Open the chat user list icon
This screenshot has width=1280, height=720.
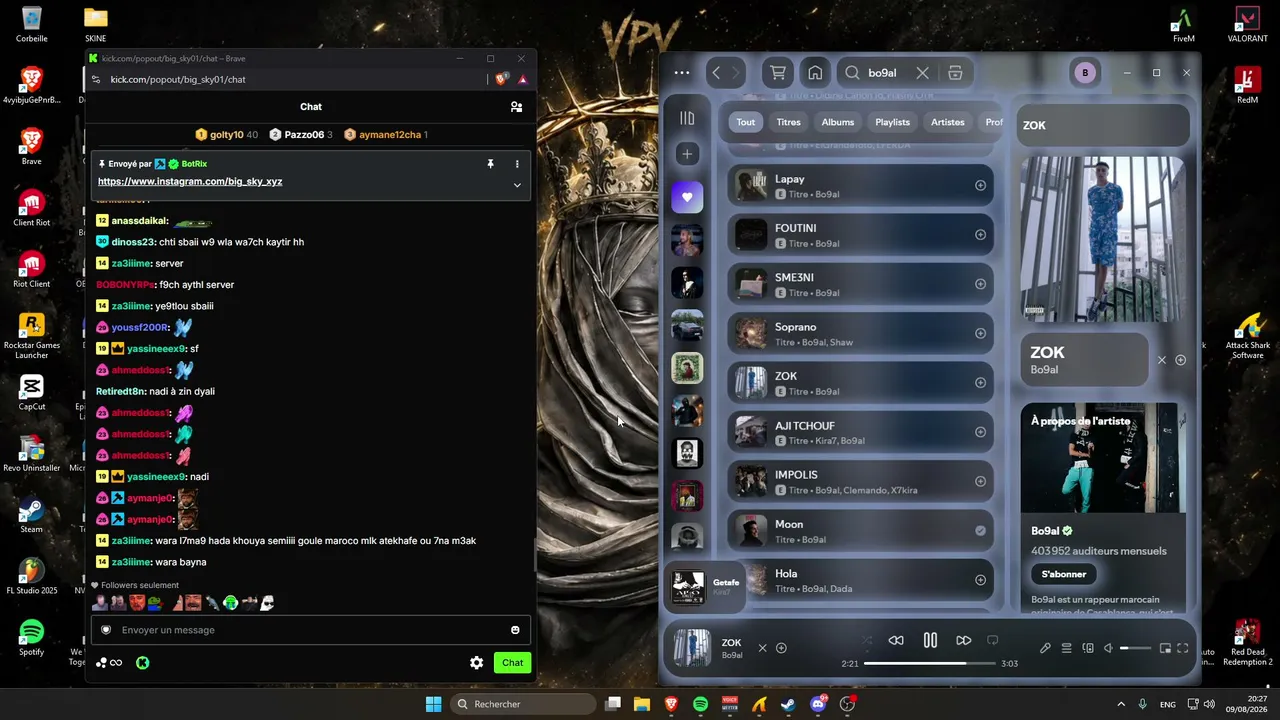pyautogui.click(x=516, y=107)
